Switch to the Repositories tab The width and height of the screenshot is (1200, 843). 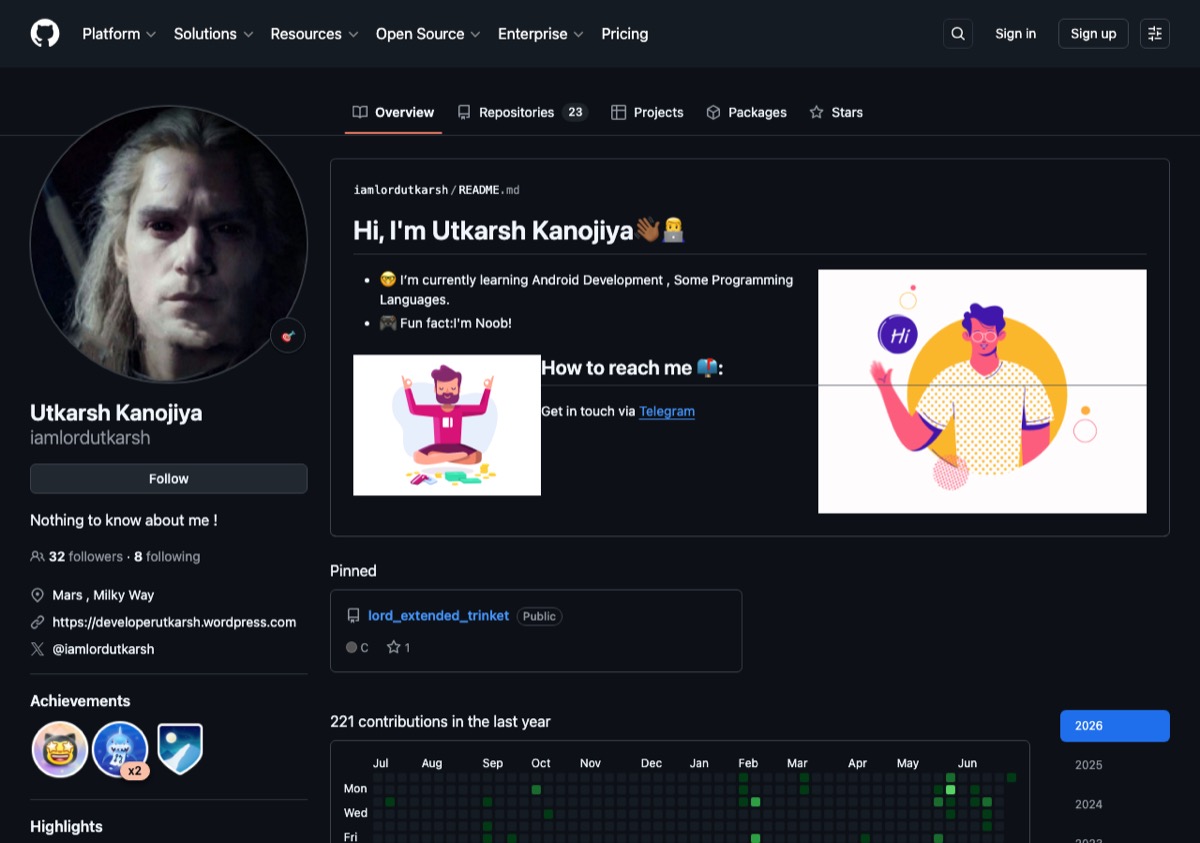pos(522,112)
